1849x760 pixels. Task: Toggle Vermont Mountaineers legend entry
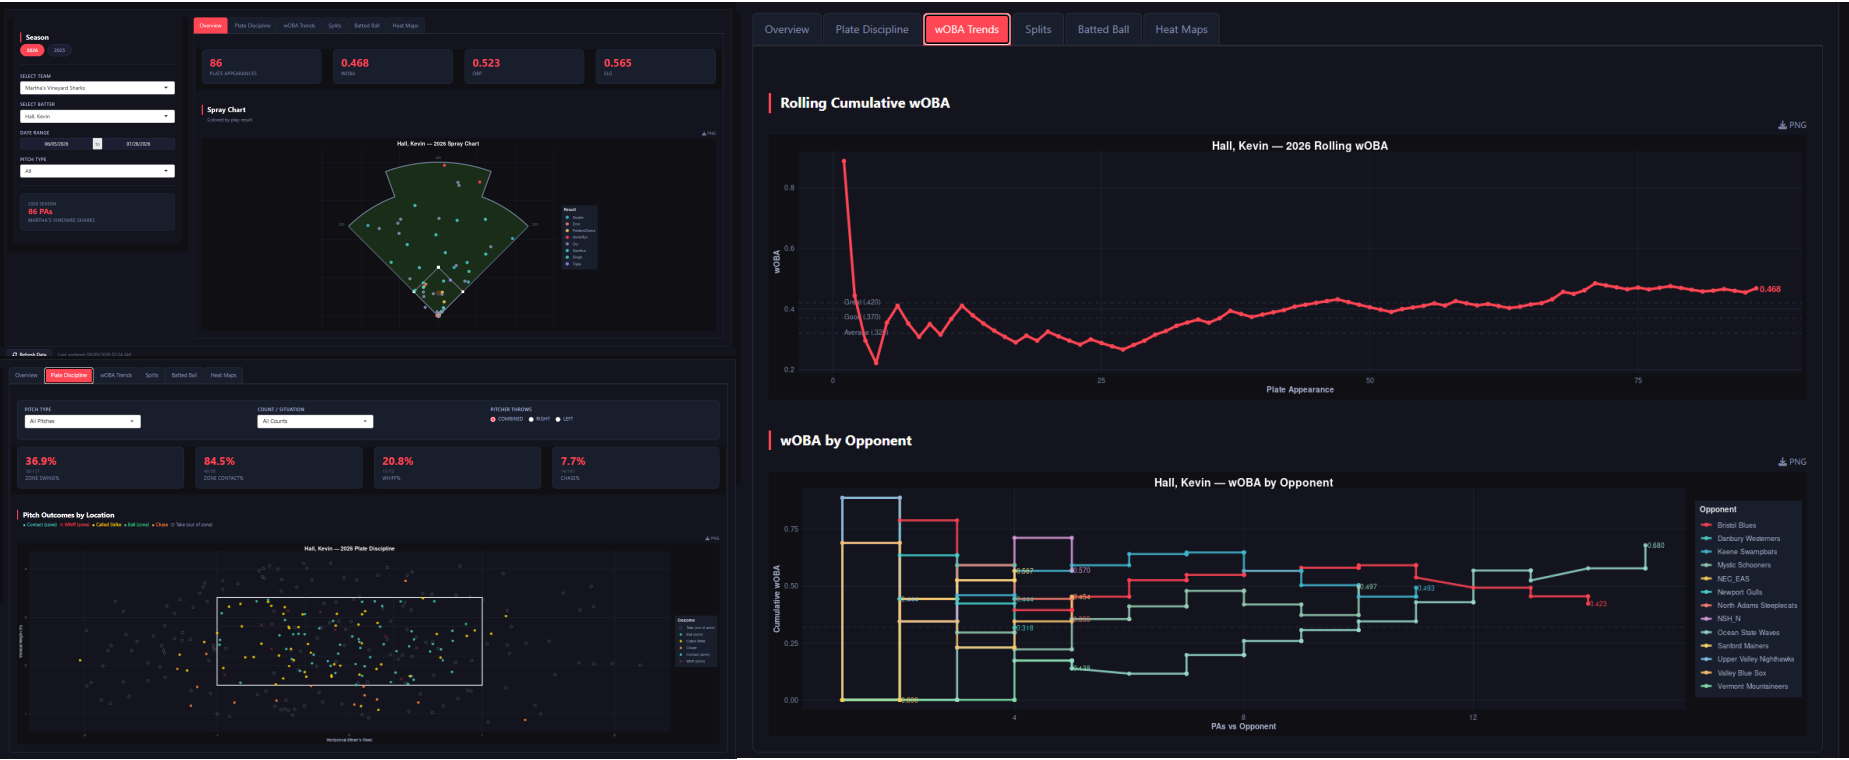[1744, 686]
